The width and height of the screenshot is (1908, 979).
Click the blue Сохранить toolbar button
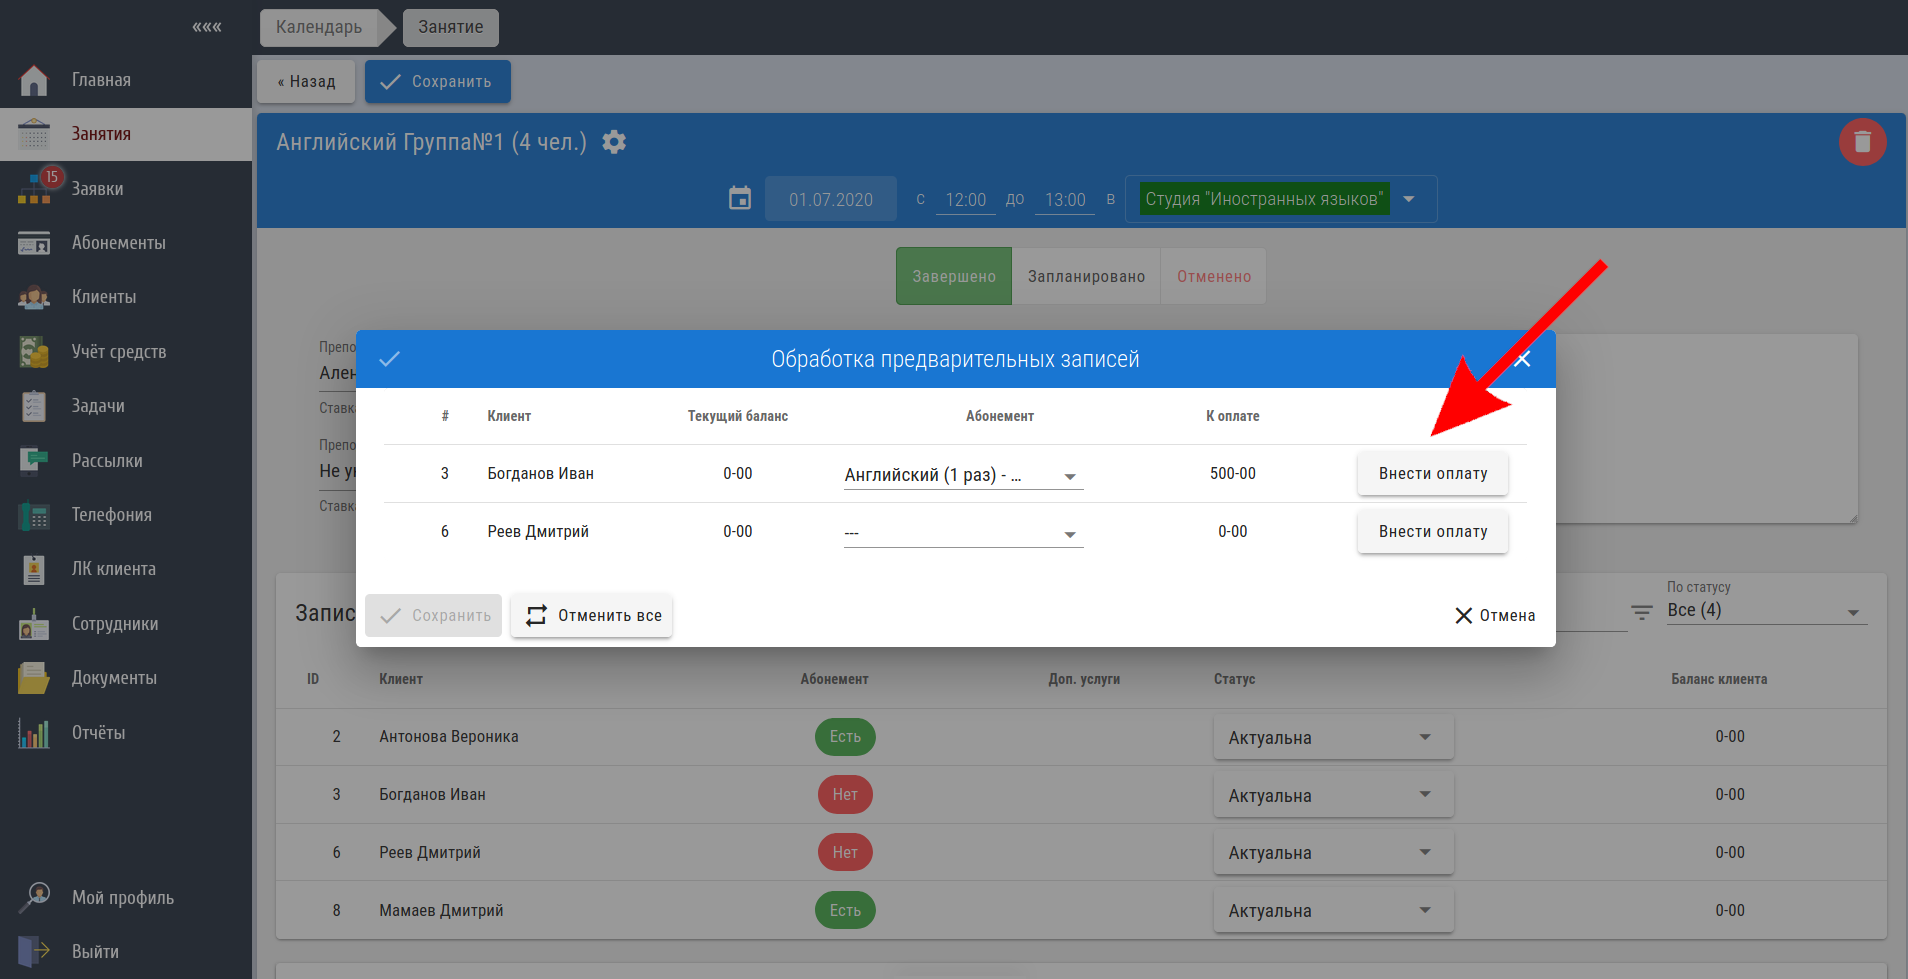[438, 82]
